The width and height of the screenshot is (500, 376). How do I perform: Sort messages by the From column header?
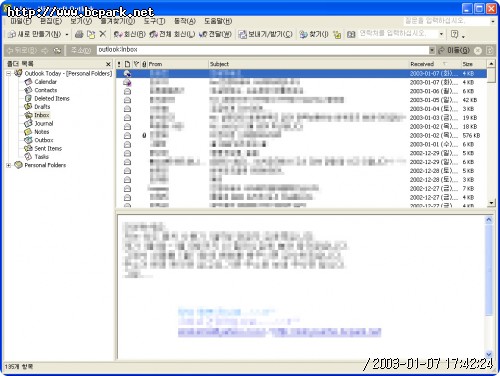click(x=178, y=64)
